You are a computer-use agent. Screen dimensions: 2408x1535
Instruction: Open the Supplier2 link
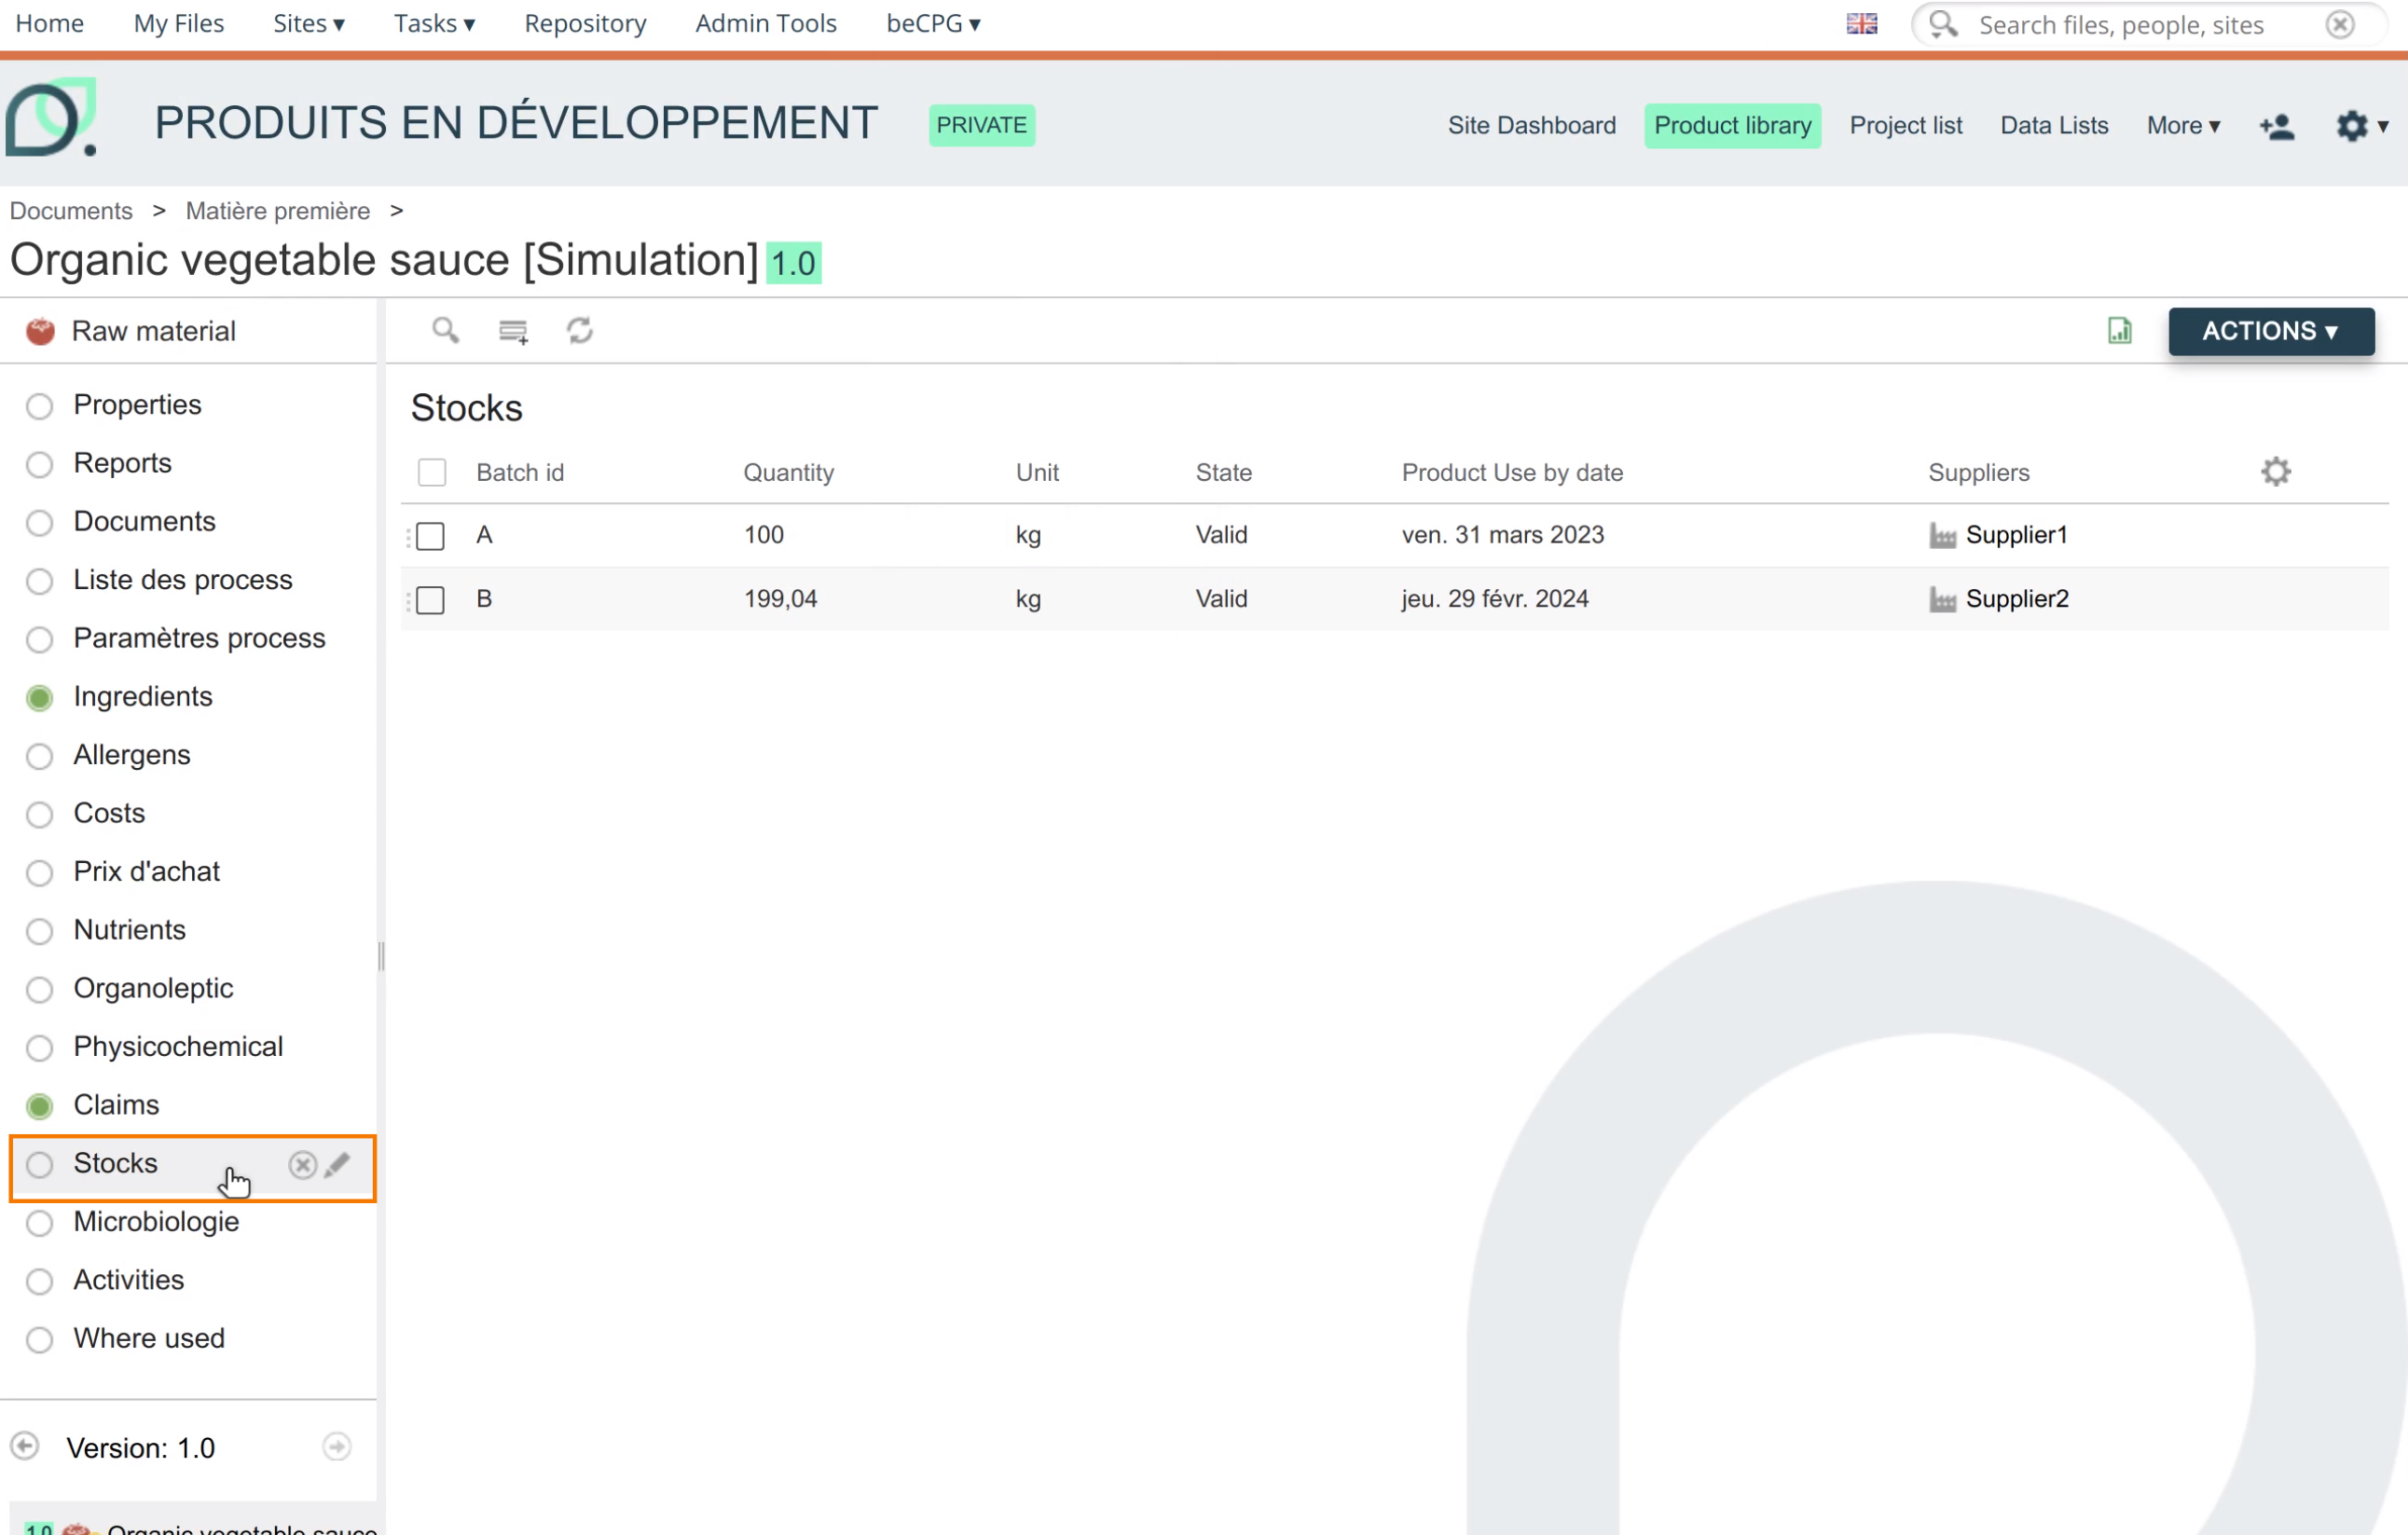(x=2017, y=599)
